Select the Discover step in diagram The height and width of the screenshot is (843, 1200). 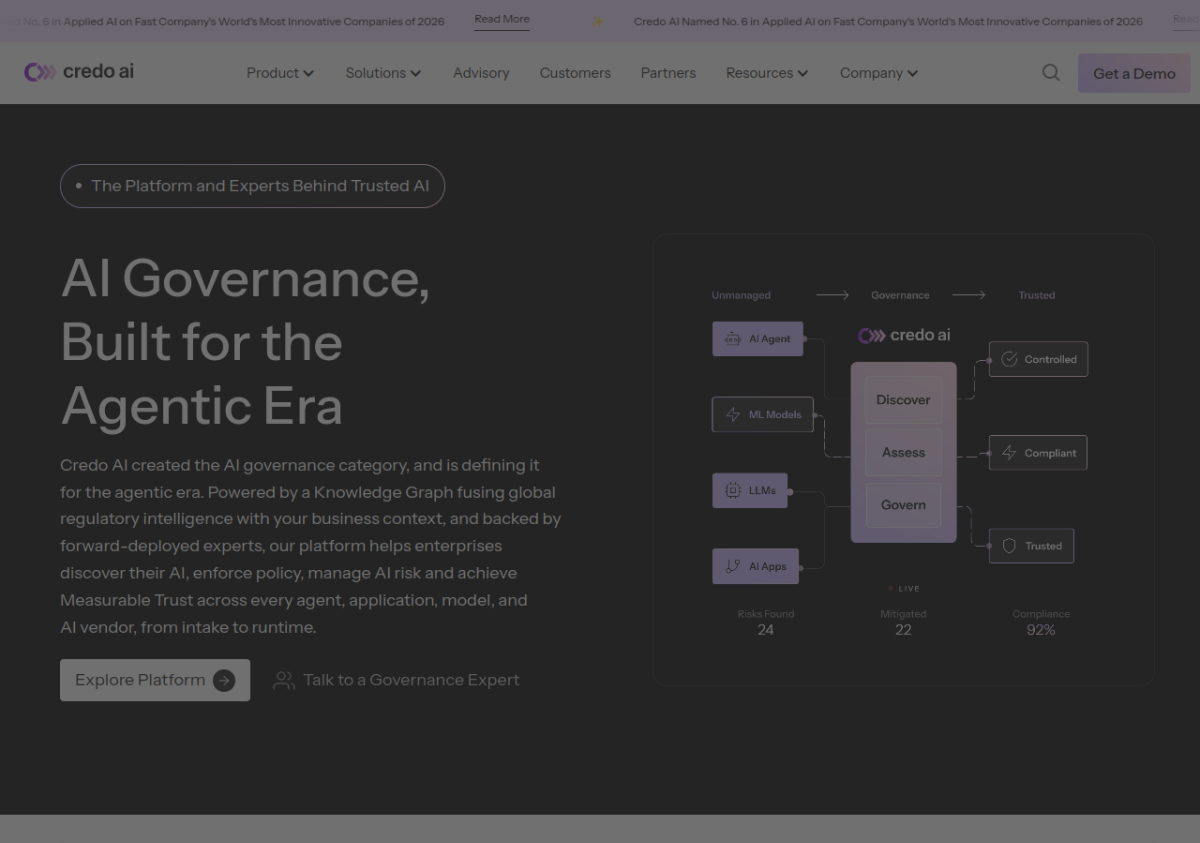[x=903, y=400]
